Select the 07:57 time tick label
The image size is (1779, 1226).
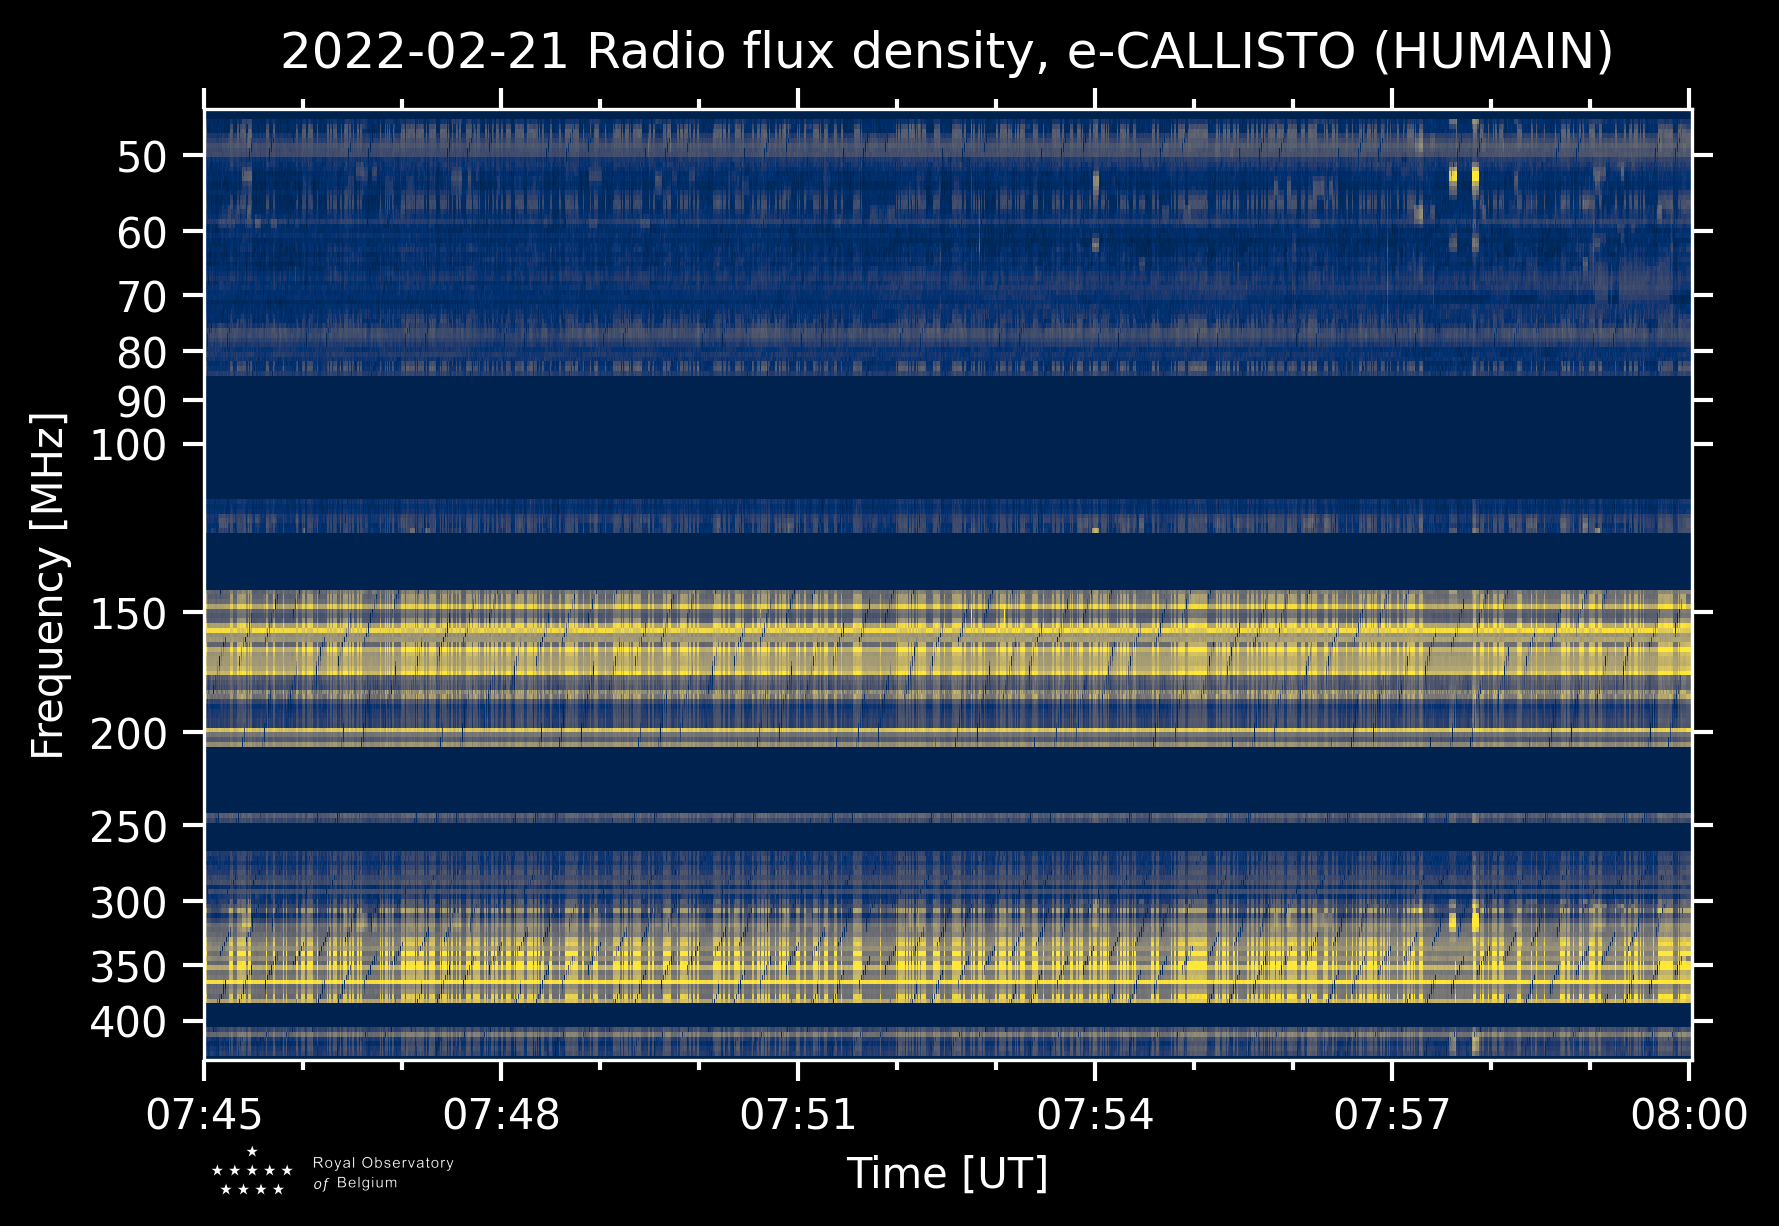(1392, 1114)
